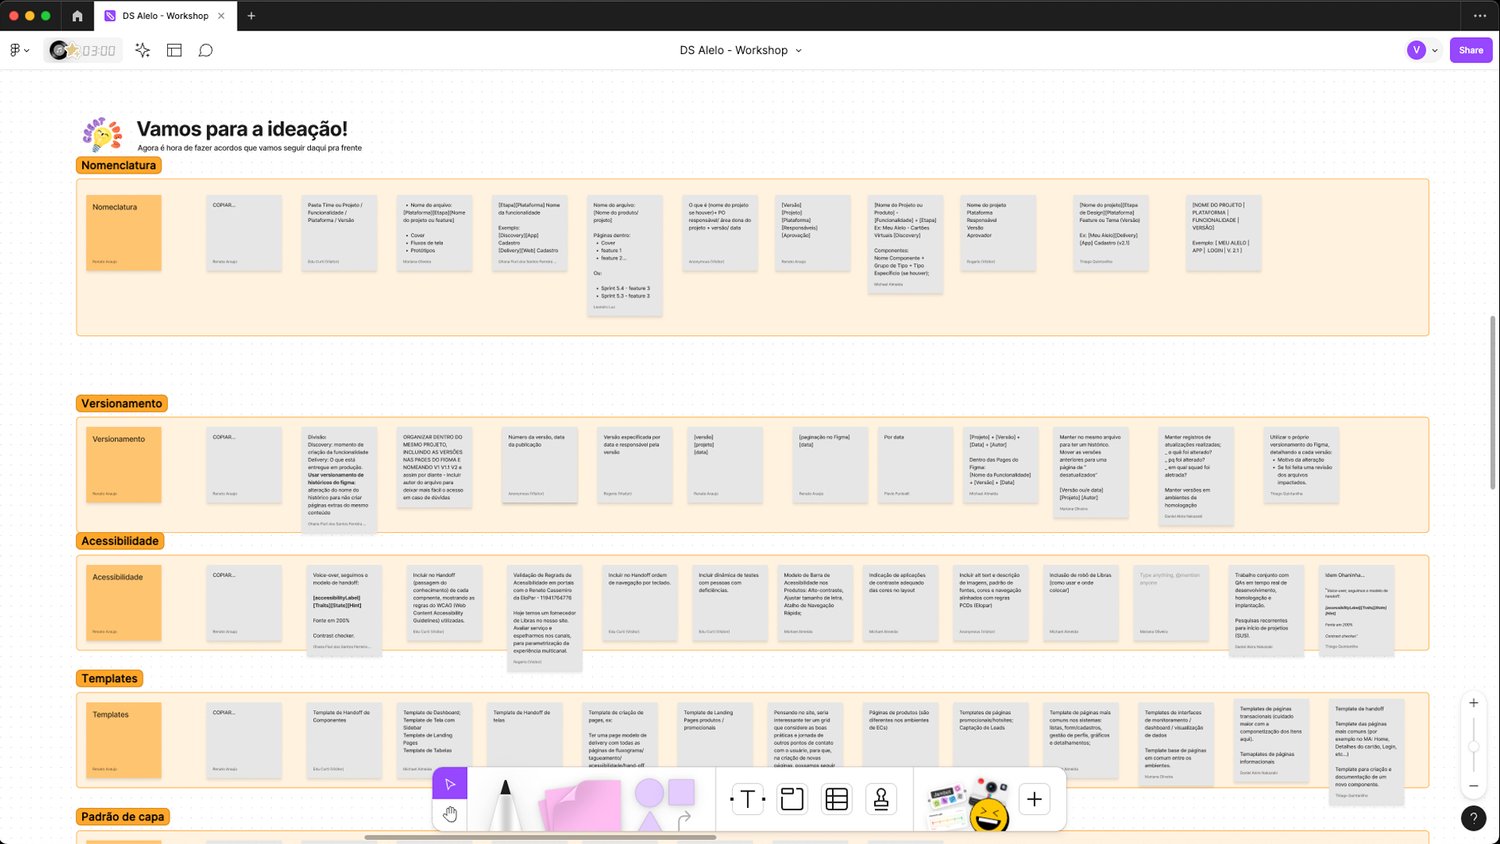Select the orange Nomeclatura sticky note
Image resolution: width=1500 pixels, height=844 pixels.
[124, 233]
